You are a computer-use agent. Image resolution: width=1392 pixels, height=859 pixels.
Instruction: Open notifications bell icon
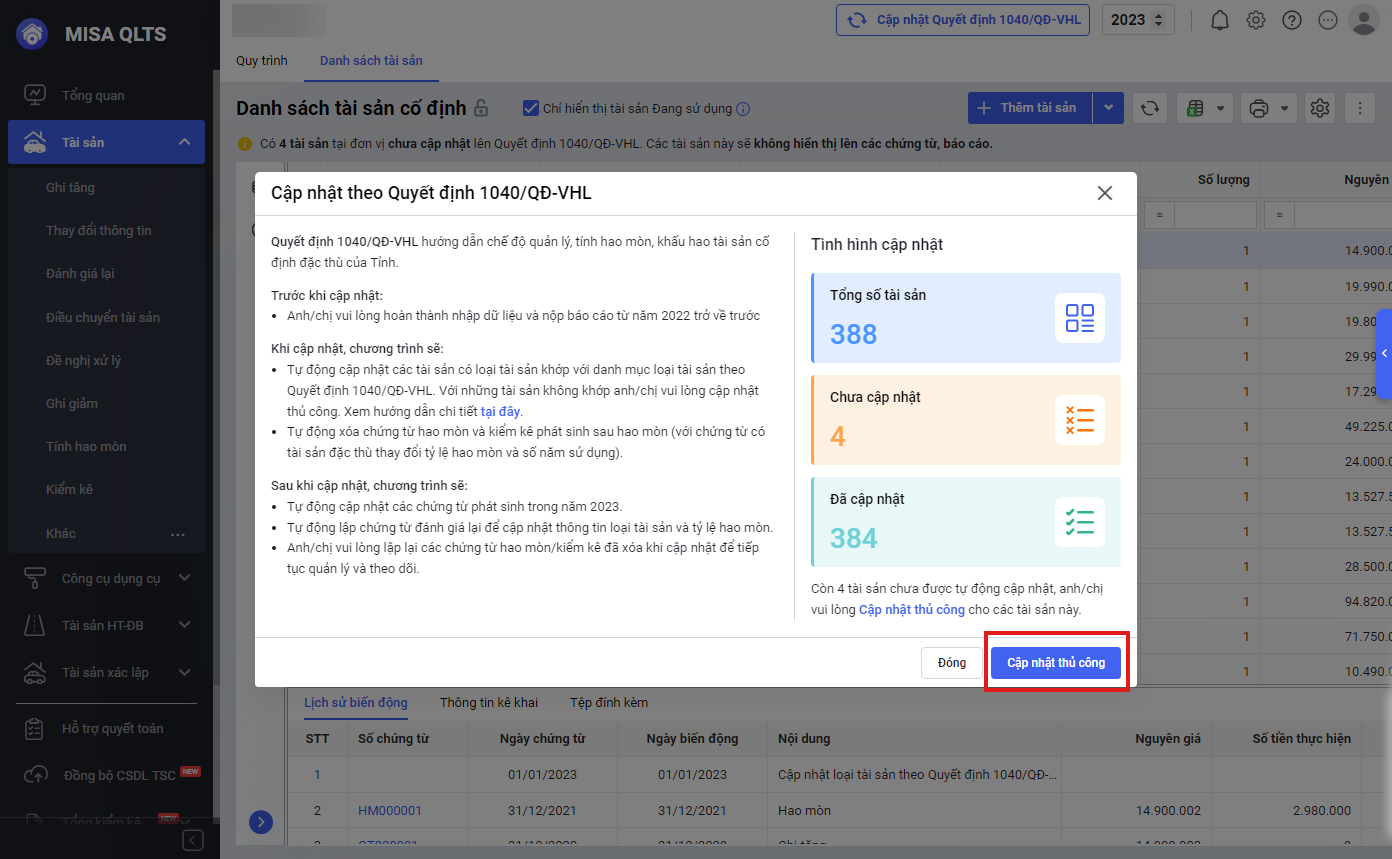(1220, 20)
